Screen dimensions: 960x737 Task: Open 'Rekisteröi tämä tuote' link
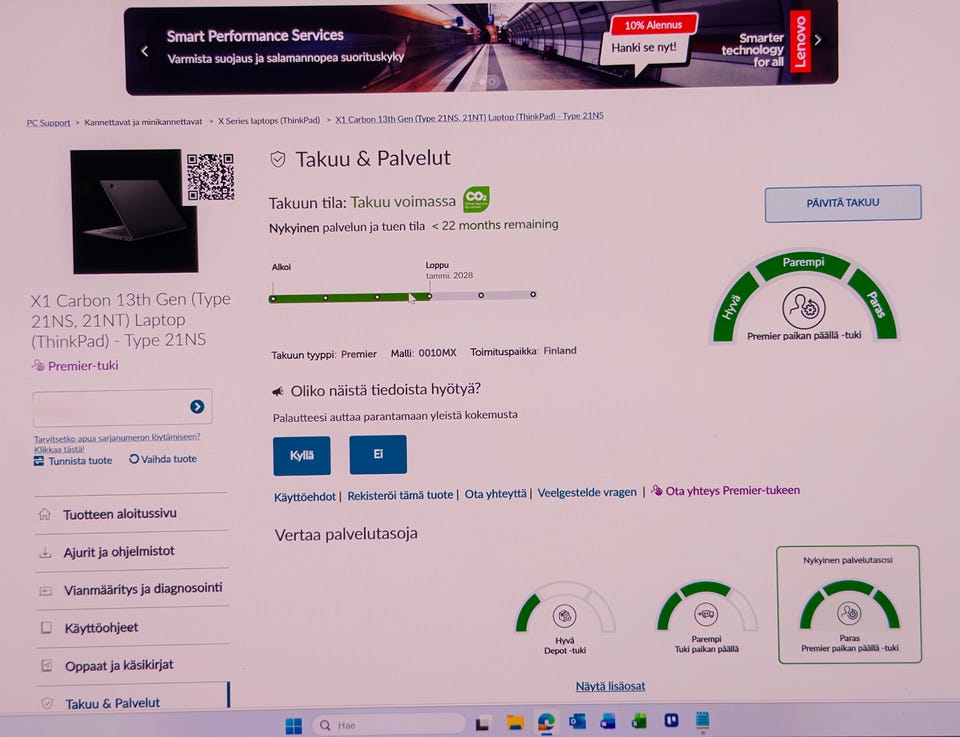(400, 495)
